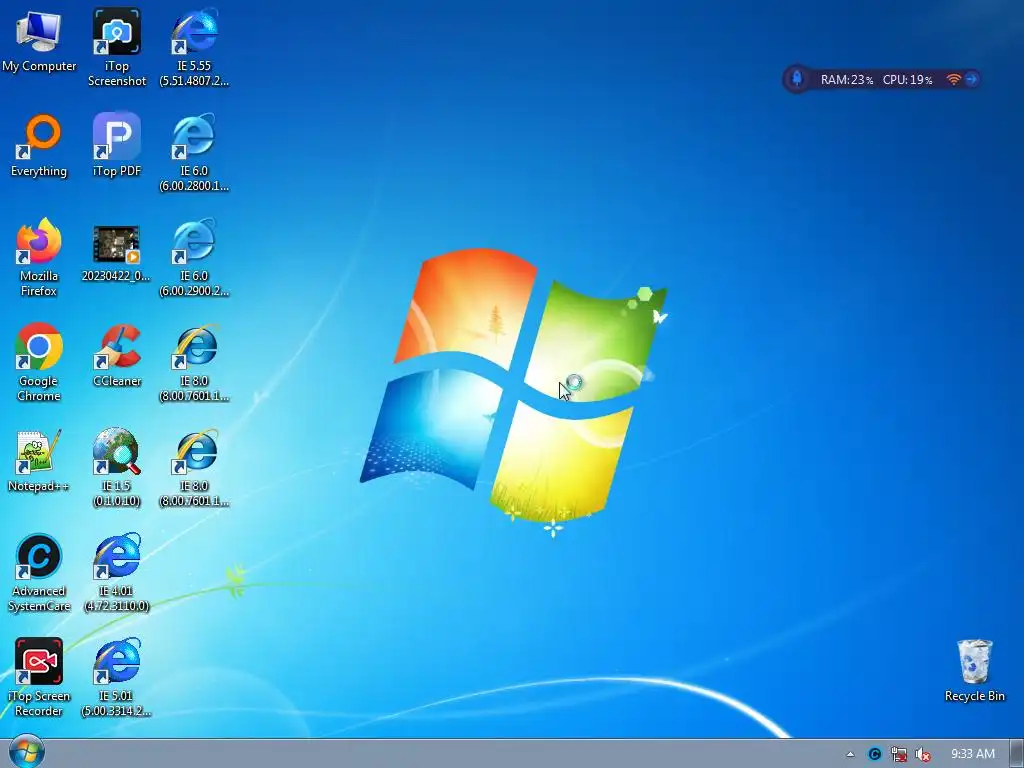The width and height of the screenshot is (1024, 768).
Task: Select the IE 4.01 (4.72.3110.0) shortcut
Action: click(116, 573)
